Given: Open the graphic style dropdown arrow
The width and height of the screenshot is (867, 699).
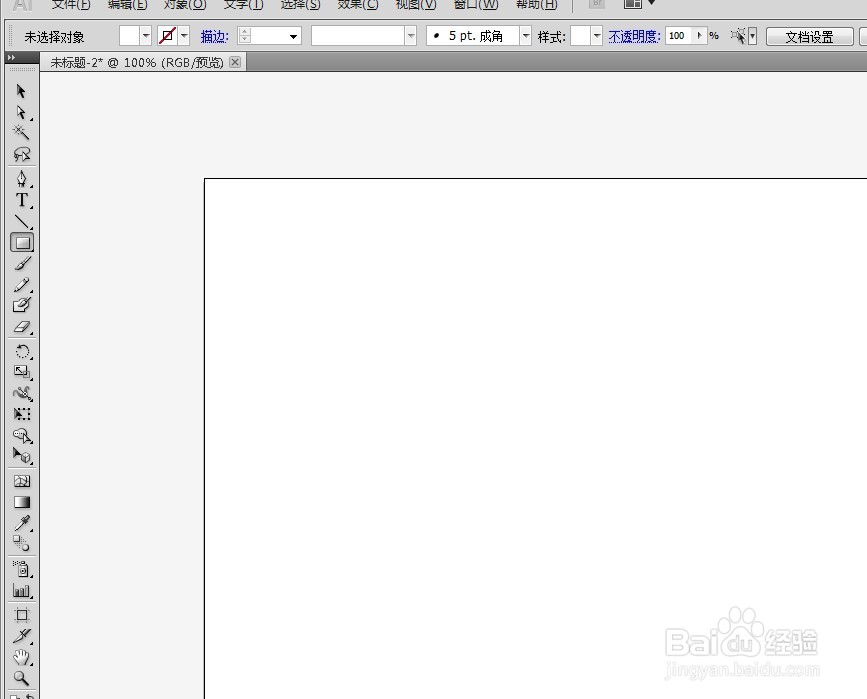Looking at the screenshot, I should (x=597, y=36).
